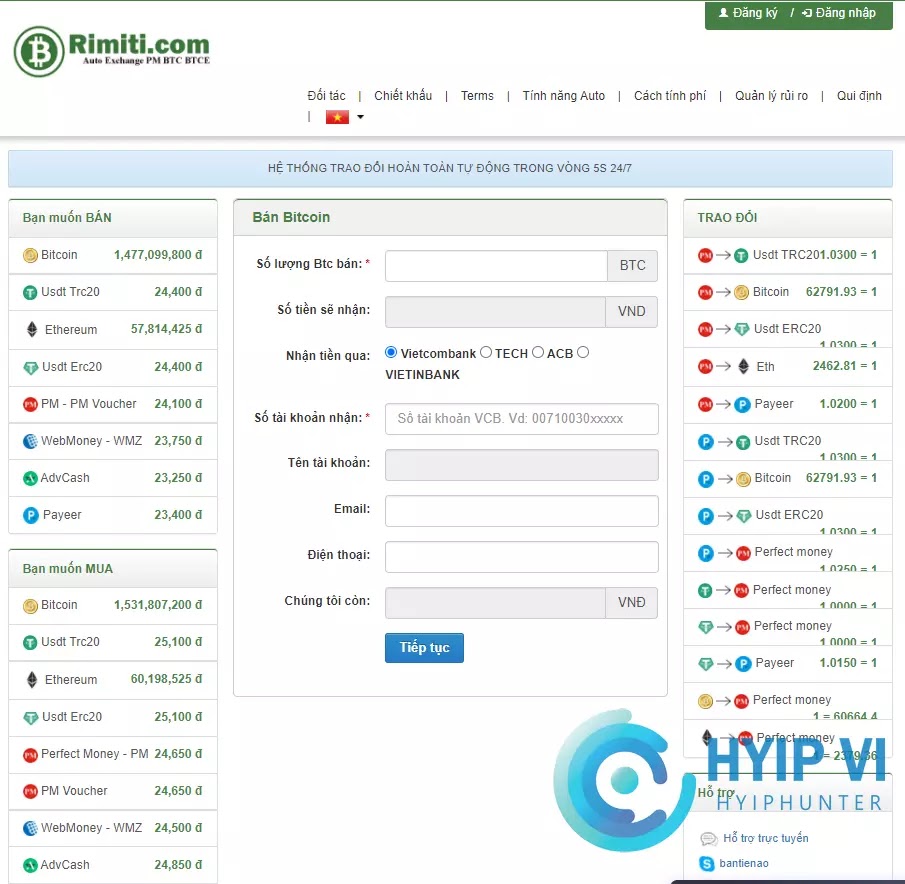Select the ACB bank radio button
This screenshot has height=884, width=905.
538,352
